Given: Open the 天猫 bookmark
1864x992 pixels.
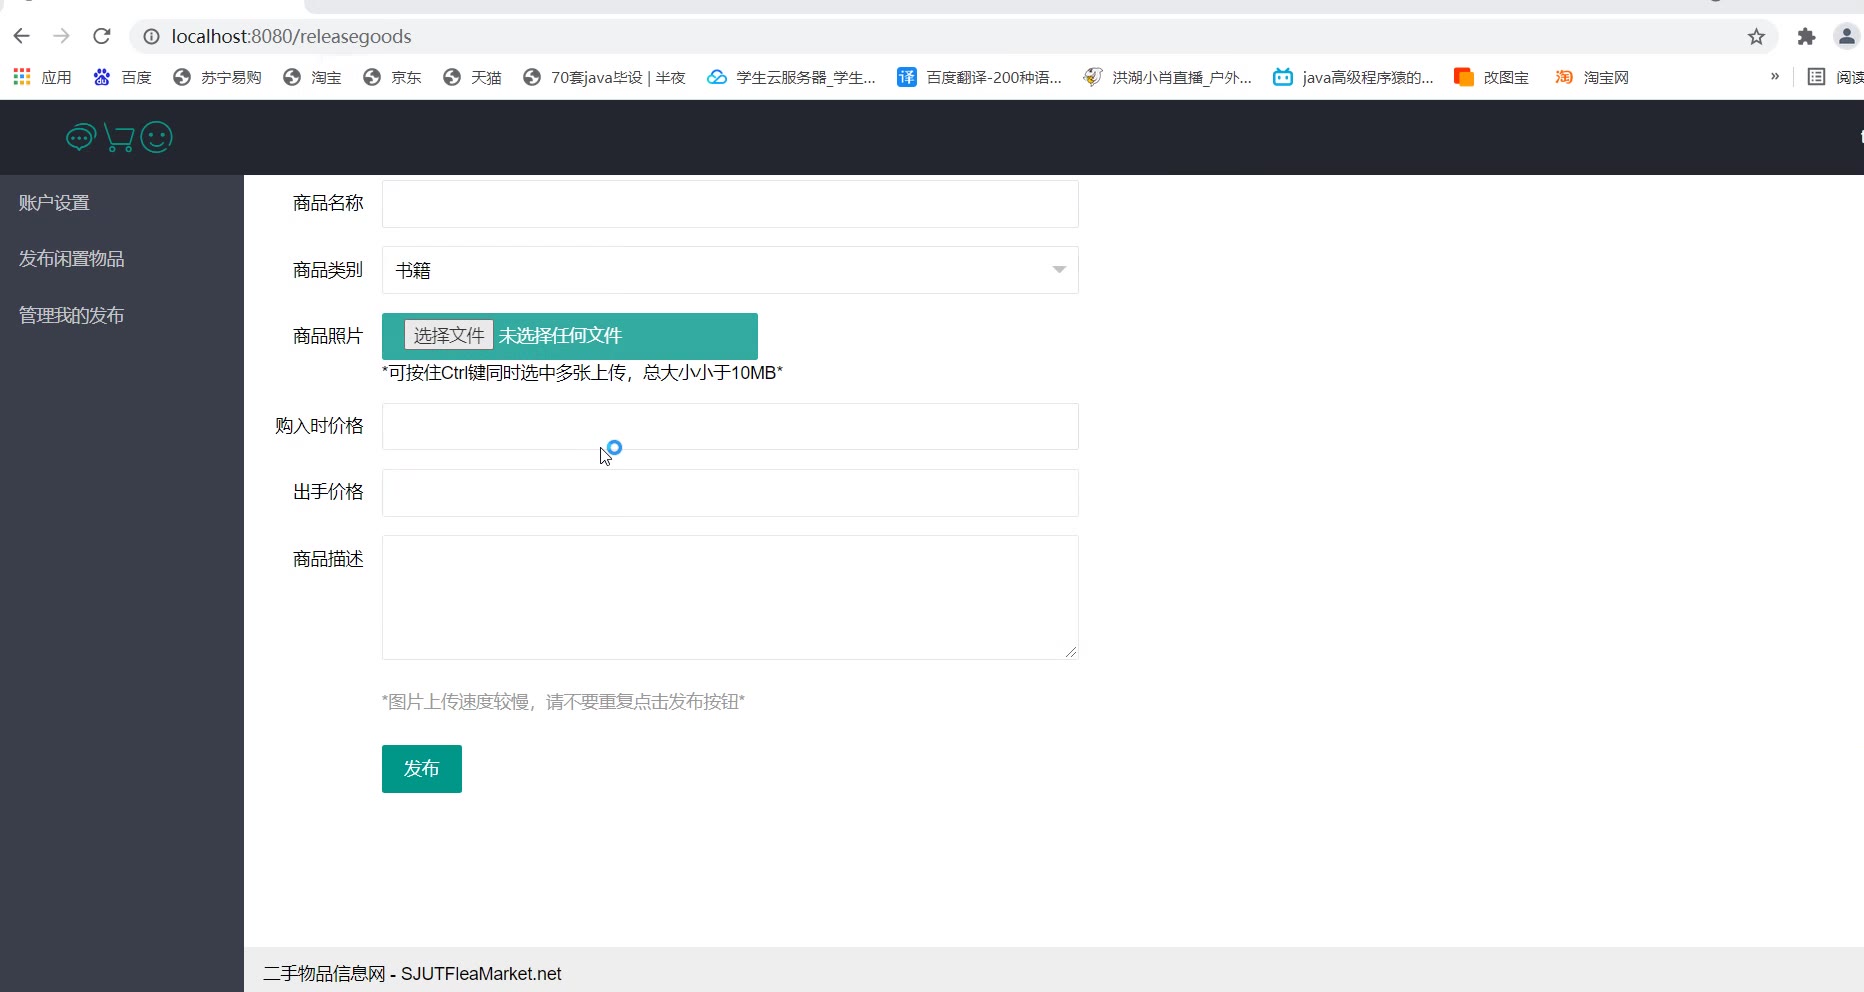Looking at the screenshot, I should [472, 77].
